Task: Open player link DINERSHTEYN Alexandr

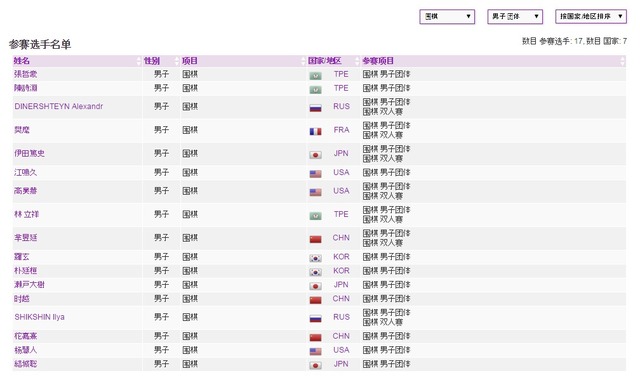Action: pyautogui.click(x=58, y=106)
